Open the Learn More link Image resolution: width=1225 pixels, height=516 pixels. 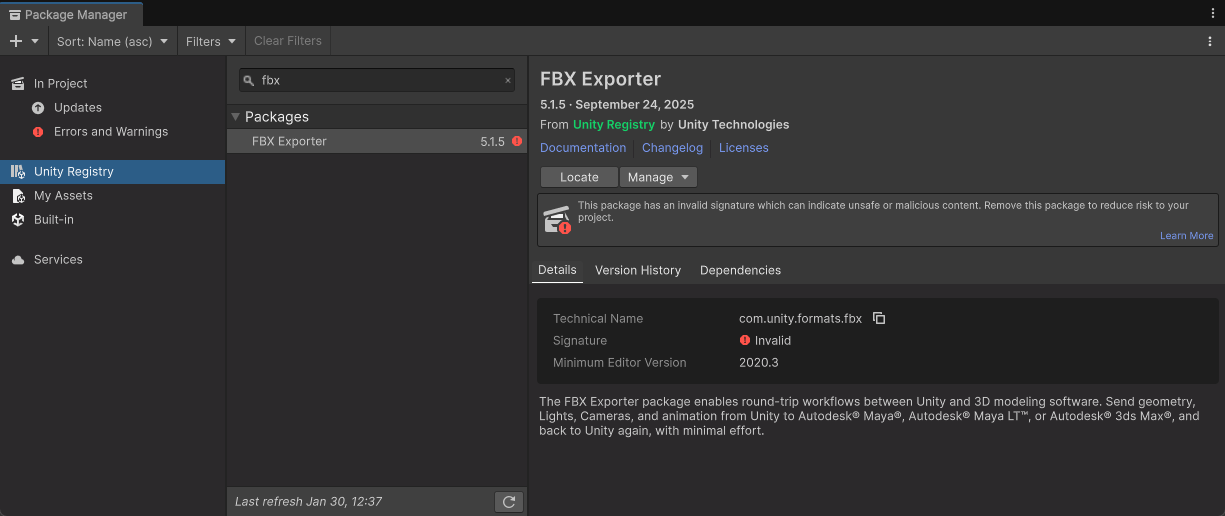coord(1186,236)
